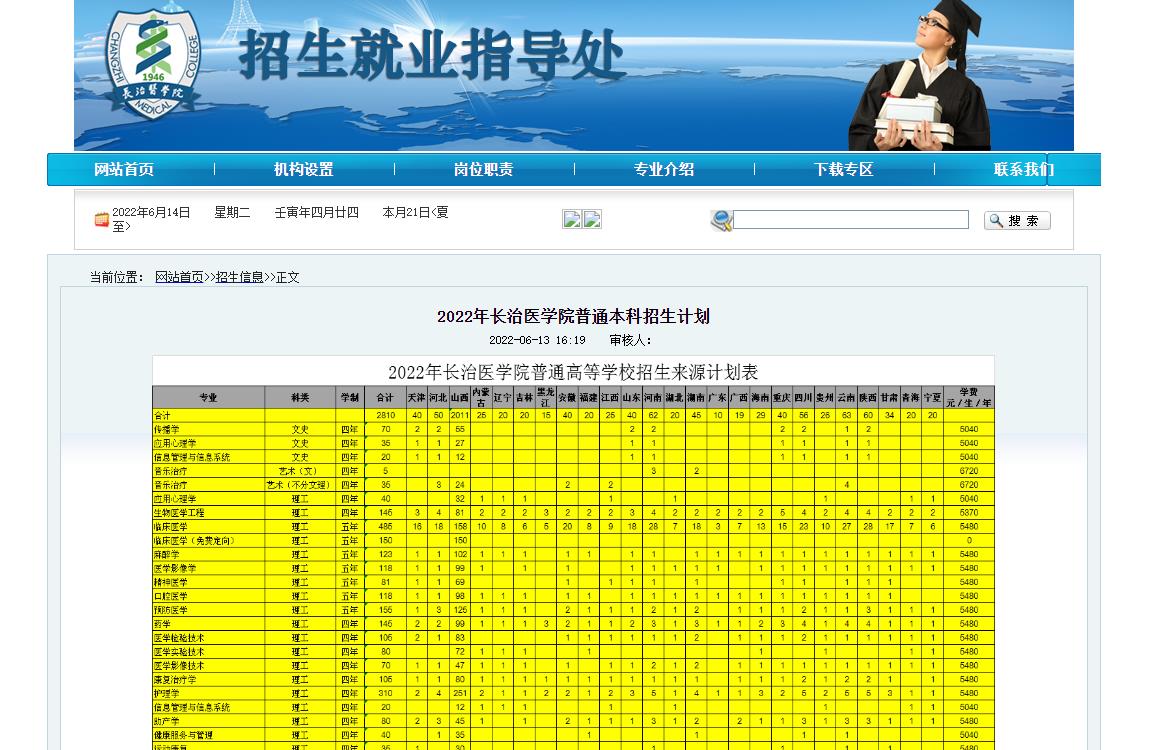Image resolution: width=1150 pixels, height=750 pixels.
Task: Click the magnifier icon beside search box
Action: point(721,220)
